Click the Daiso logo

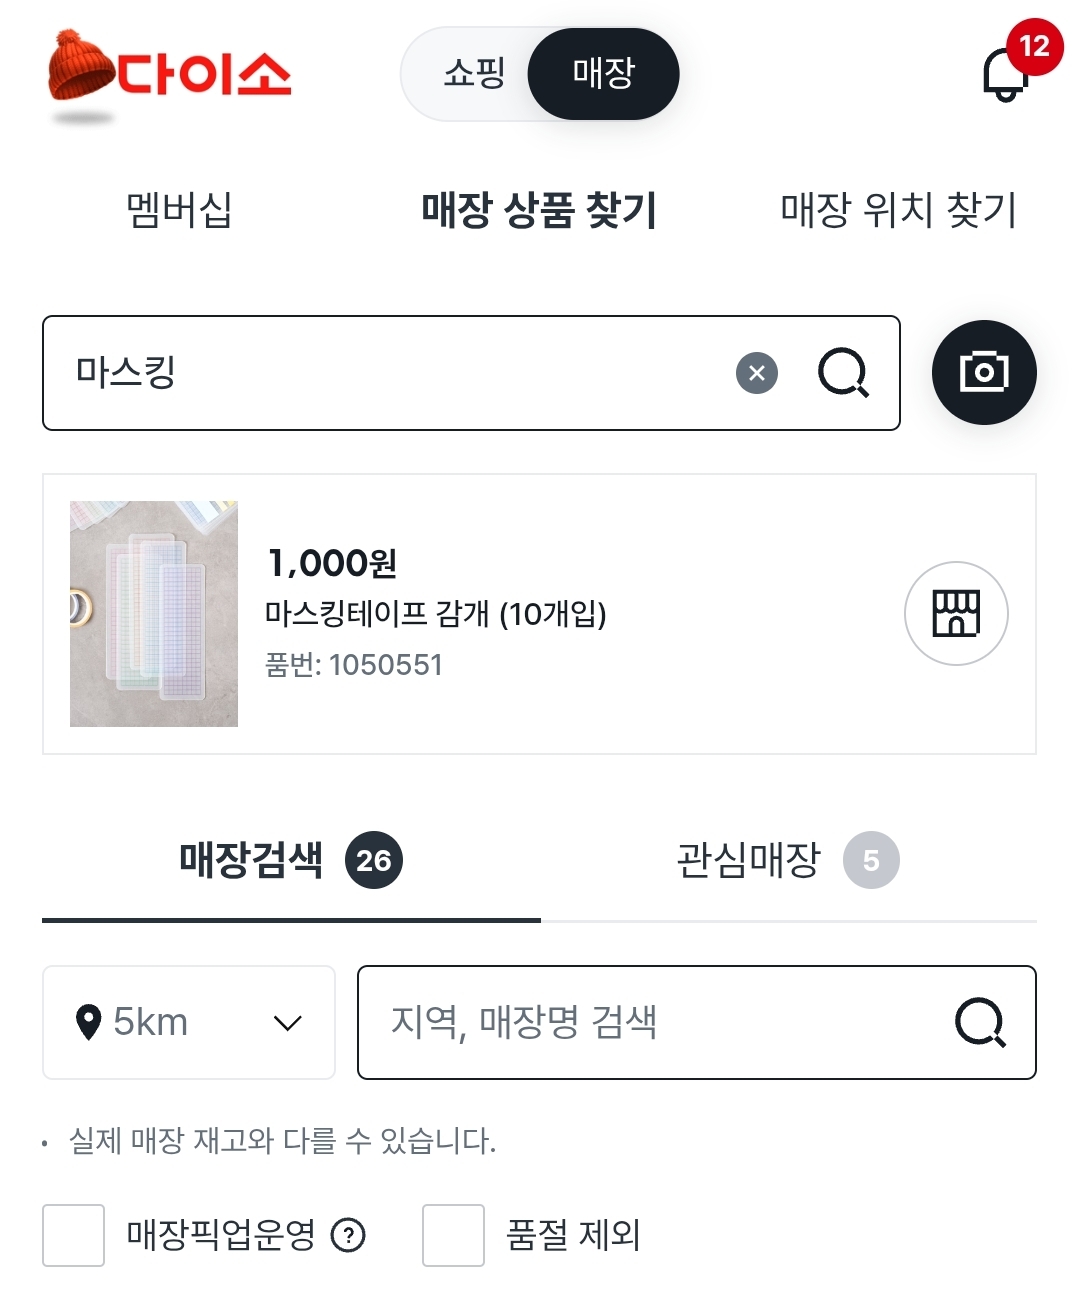(170, 74)
